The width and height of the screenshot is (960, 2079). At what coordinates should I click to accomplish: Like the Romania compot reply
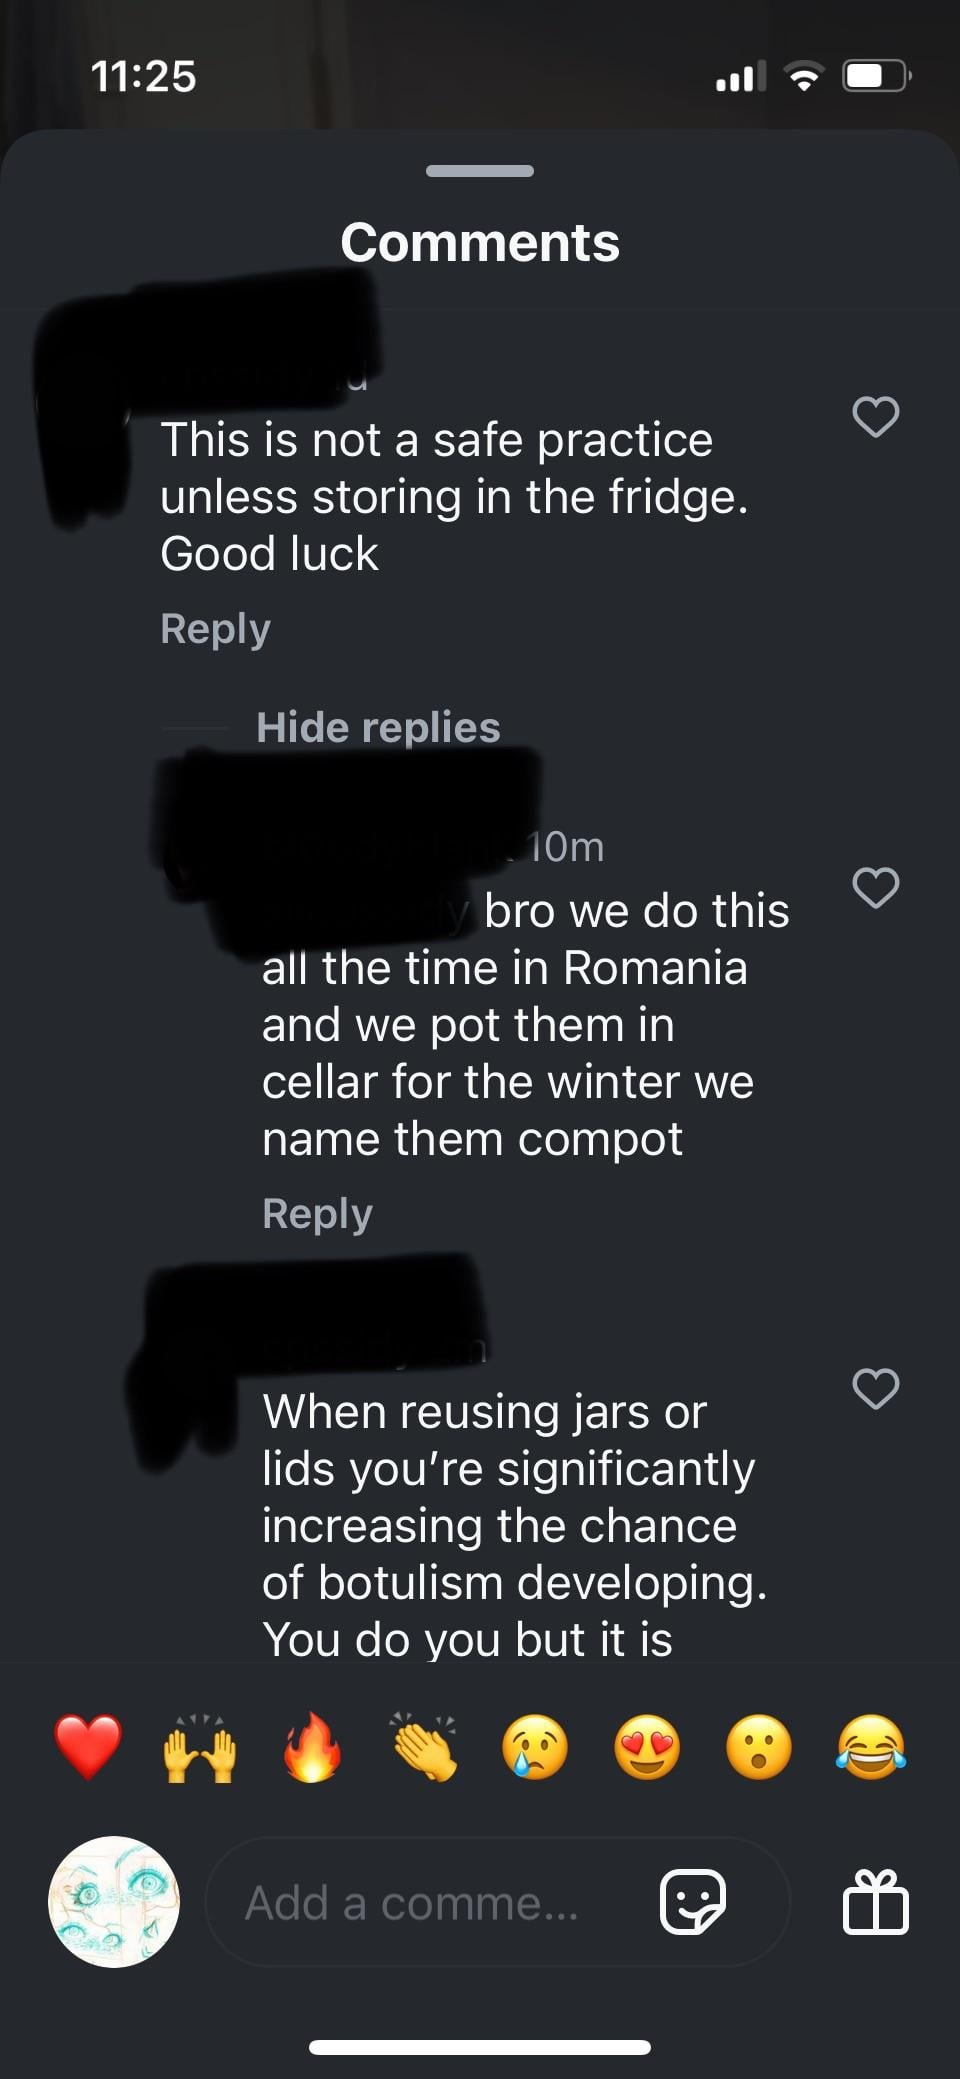[875, 887]
